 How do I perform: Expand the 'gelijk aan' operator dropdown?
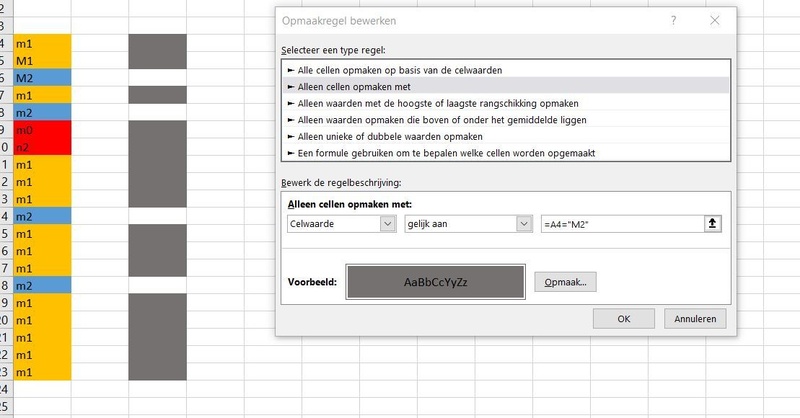[x=522, y=224]
